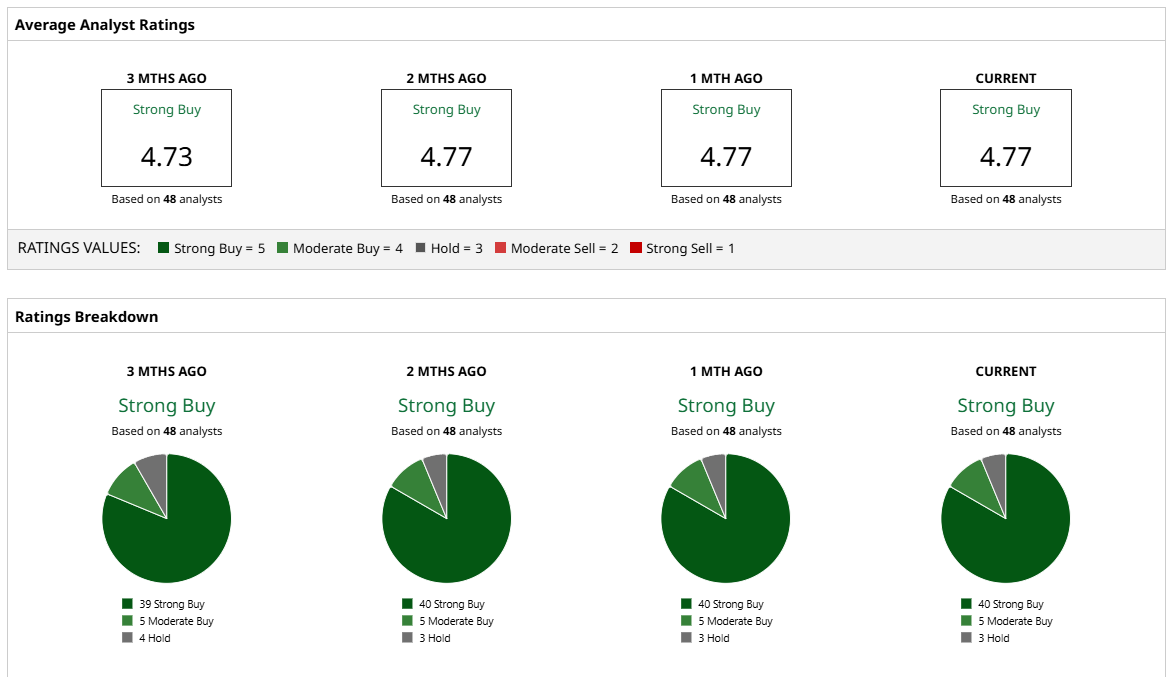Screen dimensions: 1173x677
Task: Select the gray Hold = 3 legend swatch
Action: [x=420, y=248]
